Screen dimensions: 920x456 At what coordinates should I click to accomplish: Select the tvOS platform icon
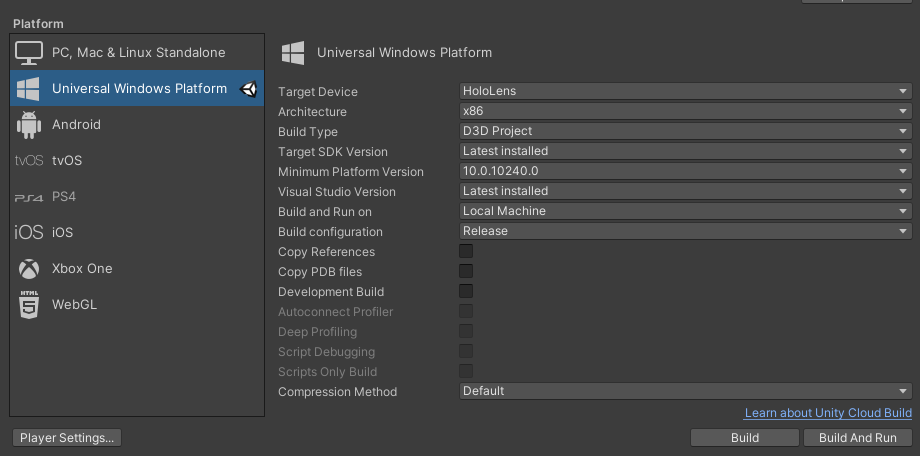tap(29, 160)
